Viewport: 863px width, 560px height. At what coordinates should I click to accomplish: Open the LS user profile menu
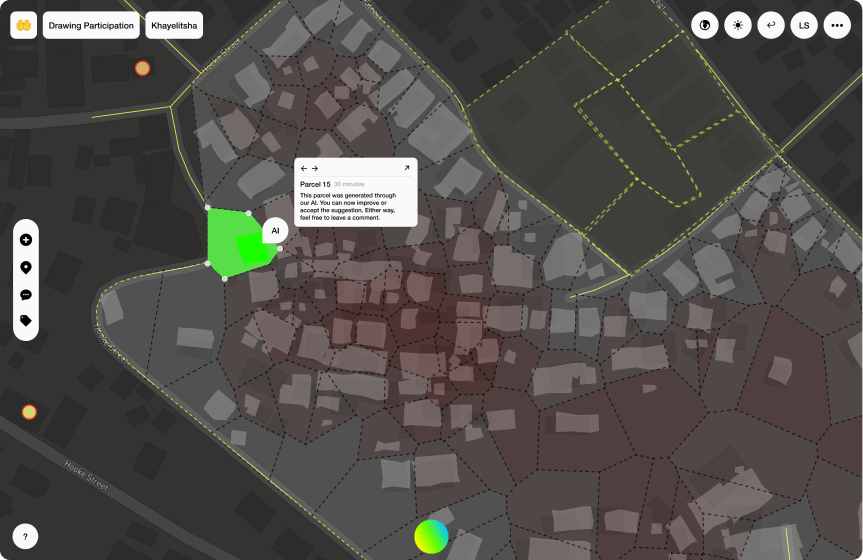(x=803, y=25)
